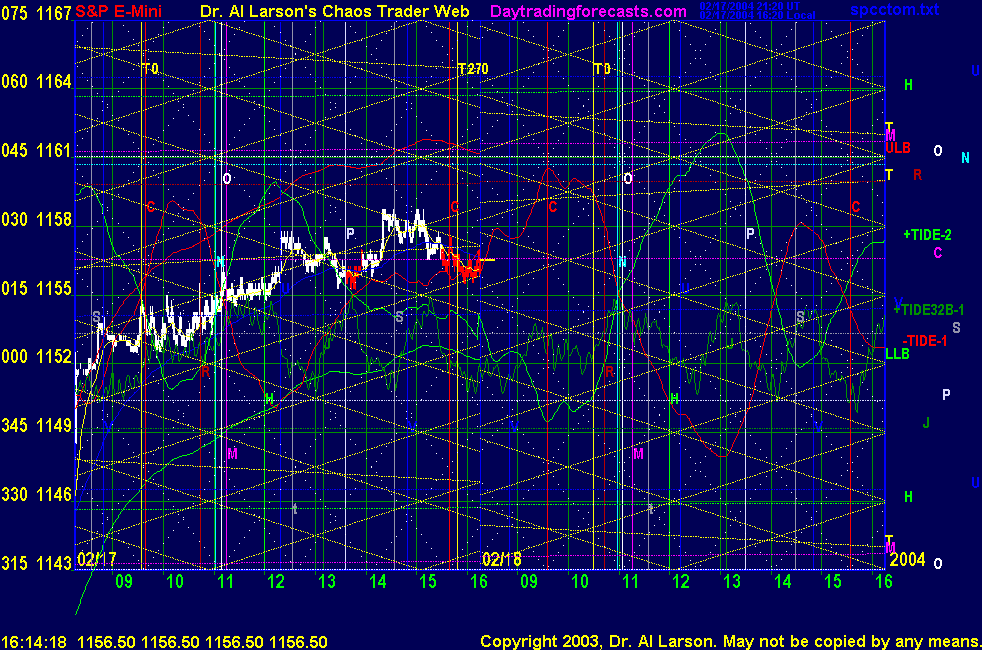Click the cyan N marker right of the chart
Image resolution: width=982 pixels, height=650 pixels.
(965, 158)
